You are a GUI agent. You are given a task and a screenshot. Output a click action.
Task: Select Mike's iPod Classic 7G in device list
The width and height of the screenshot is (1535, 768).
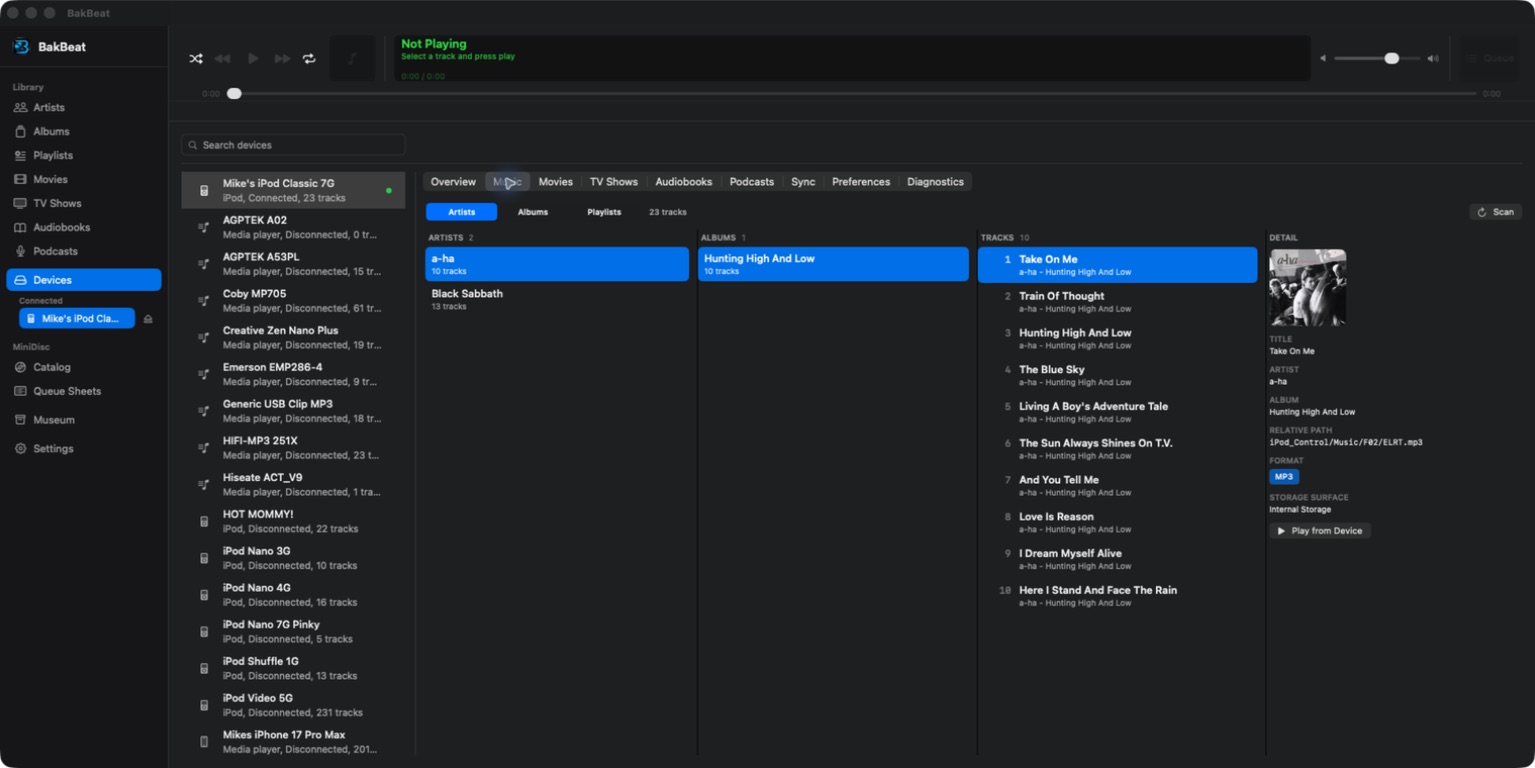293,190
